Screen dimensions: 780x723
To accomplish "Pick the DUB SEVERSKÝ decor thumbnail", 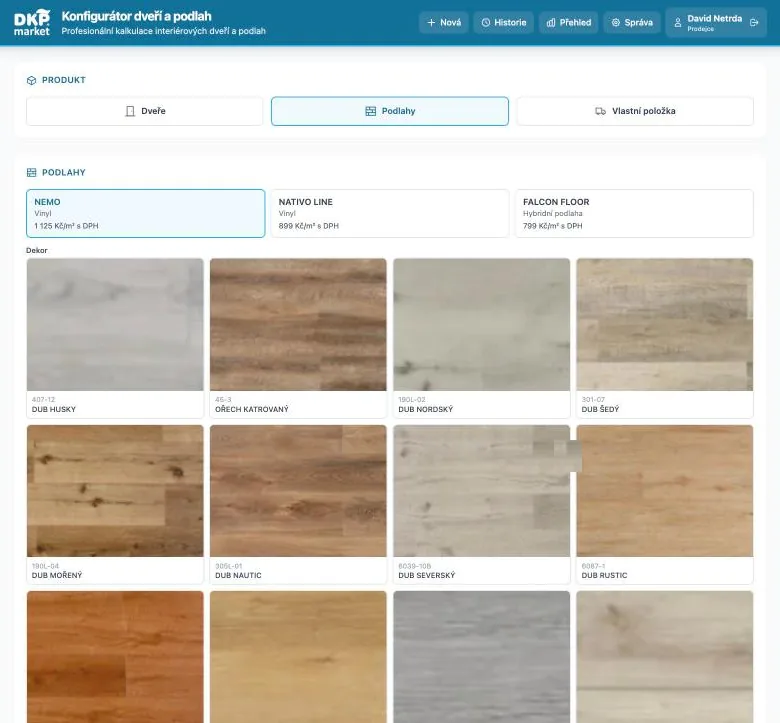I will 482,504.
